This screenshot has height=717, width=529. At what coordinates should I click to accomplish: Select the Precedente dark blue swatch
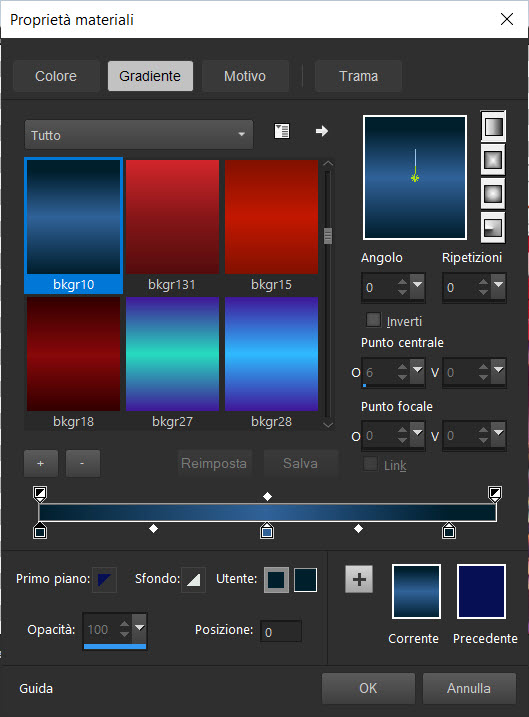click(x=481, y=591)
